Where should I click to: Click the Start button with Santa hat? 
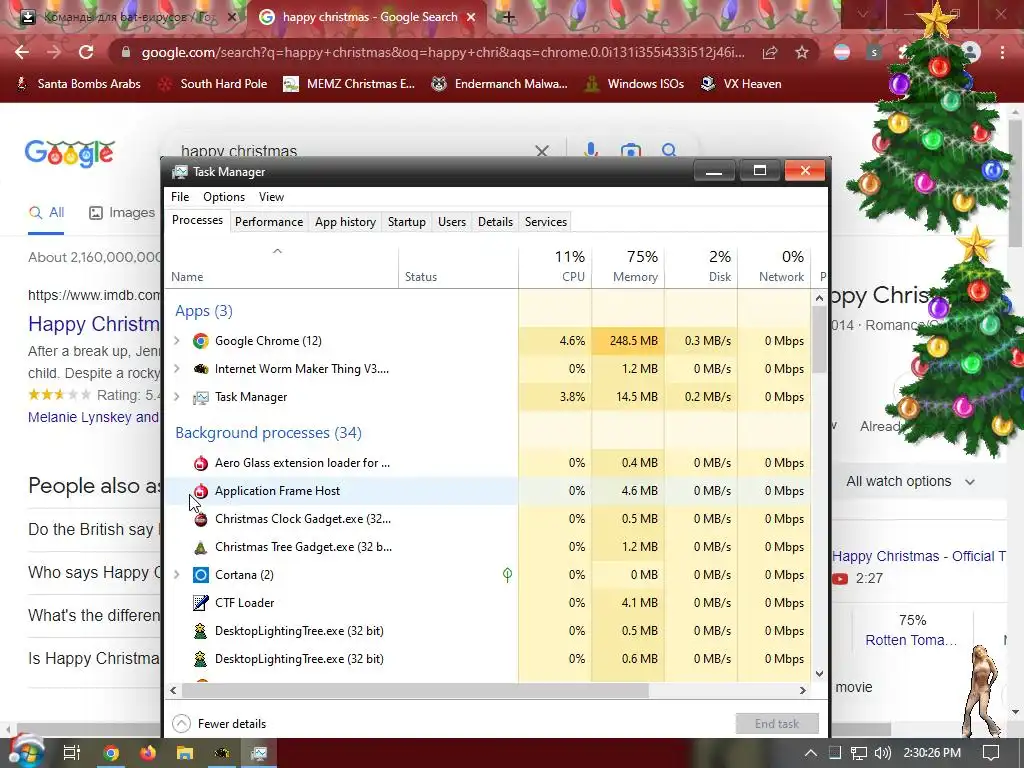[x=26, y=752]
